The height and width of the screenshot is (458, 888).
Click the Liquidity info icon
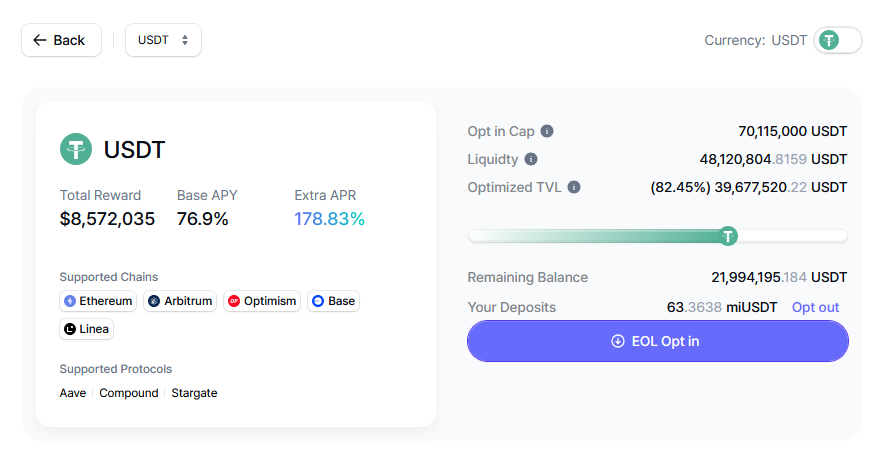(x=531, y=159)
